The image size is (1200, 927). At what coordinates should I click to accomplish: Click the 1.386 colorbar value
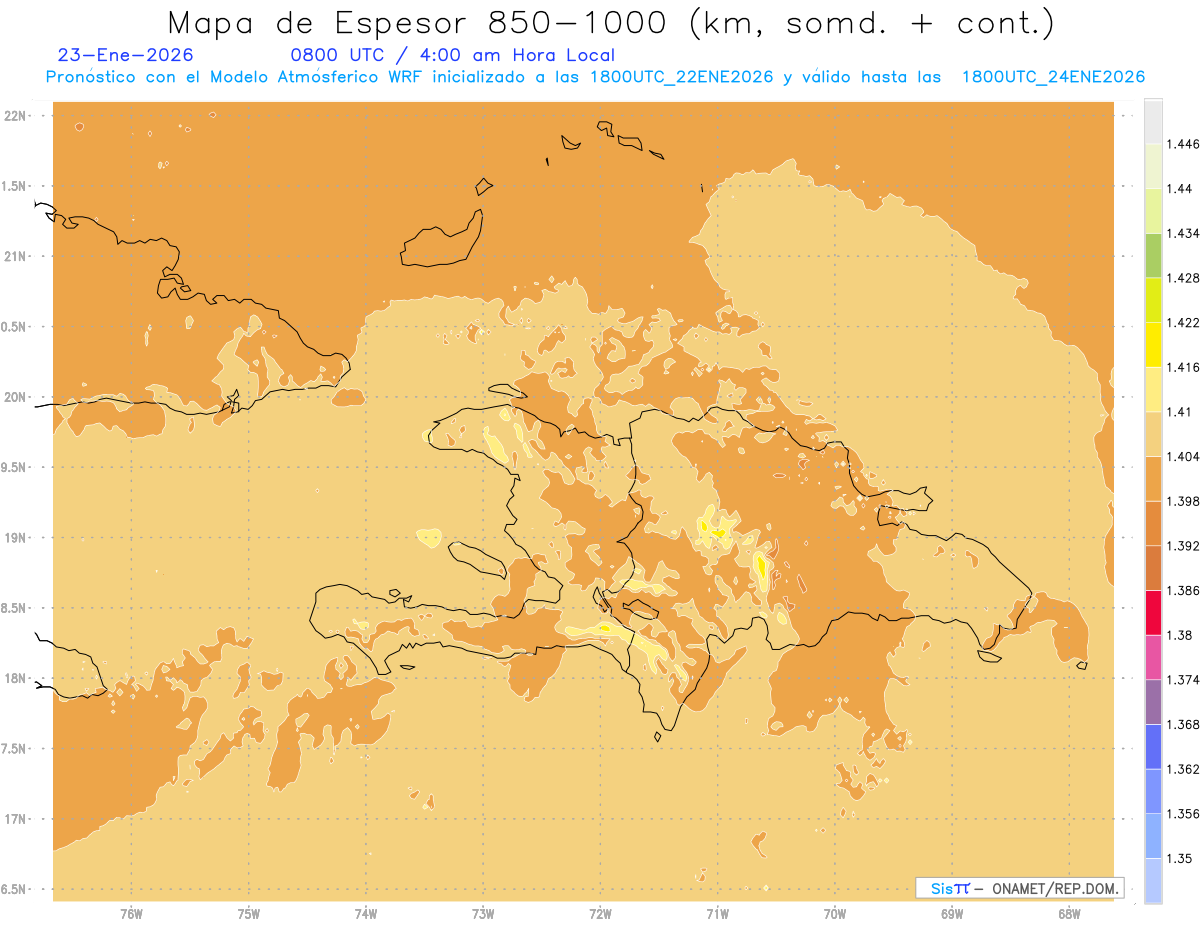tap(1182, 590)
